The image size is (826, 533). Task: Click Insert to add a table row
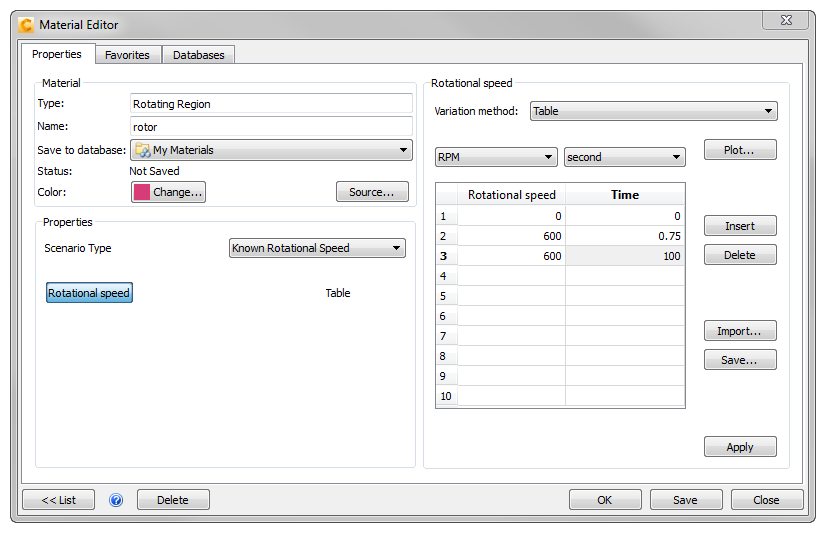740,226
